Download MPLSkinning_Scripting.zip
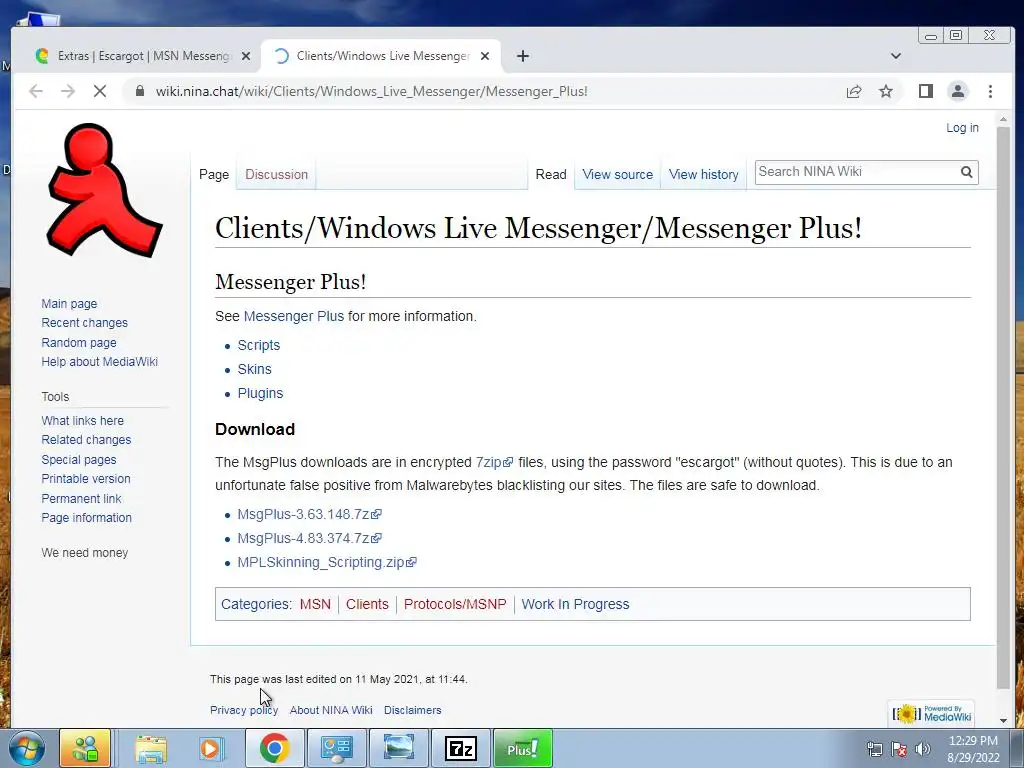 coord(327,562)
